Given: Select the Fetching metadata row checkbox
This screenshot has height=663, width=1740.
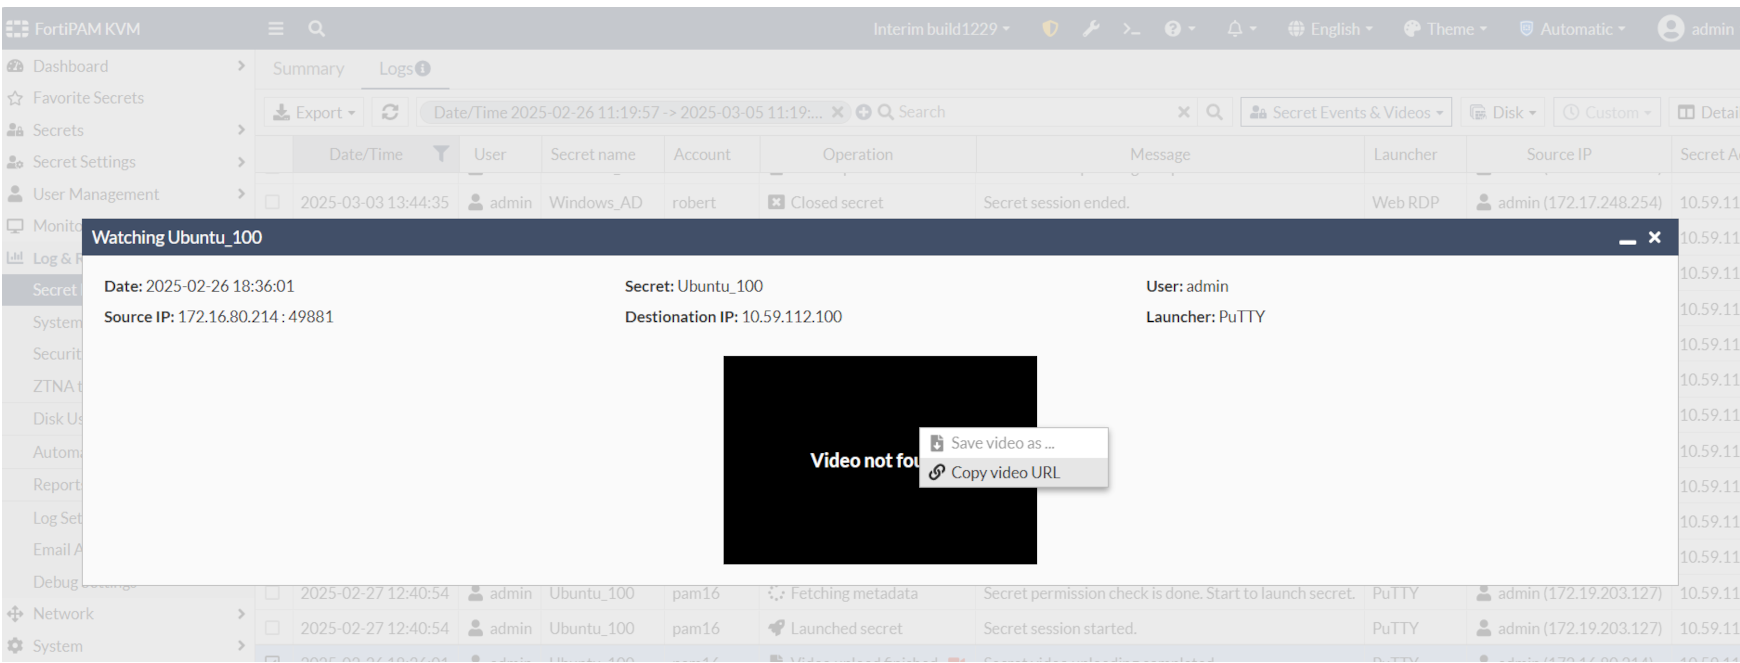Looking at the screenshot, I should (x=273, y=593).
